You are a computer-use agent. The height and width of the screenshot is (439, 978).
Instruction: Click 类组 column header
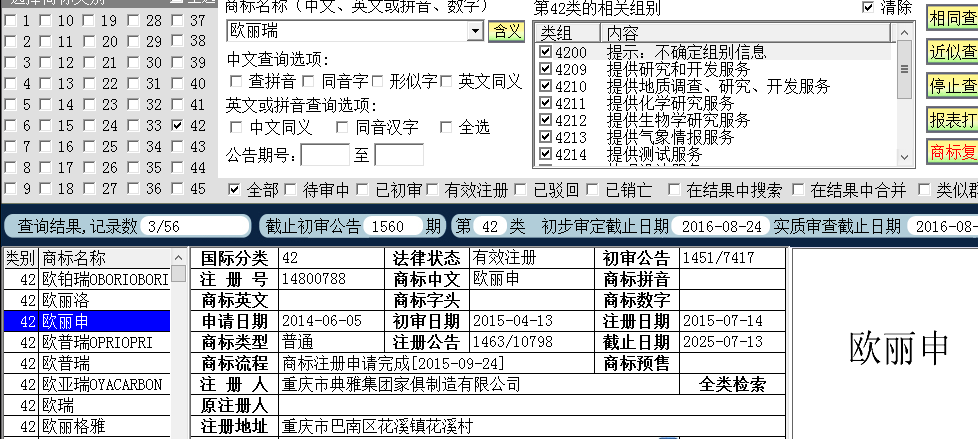pos(568,32)
